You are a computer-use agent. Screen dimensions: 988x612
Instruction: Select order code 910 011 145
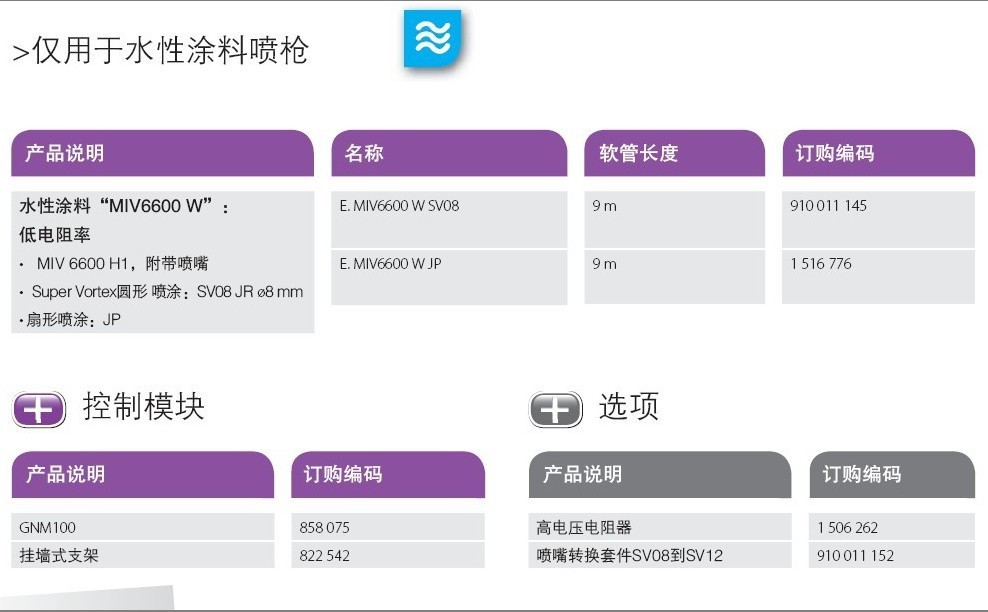[829, 206]
